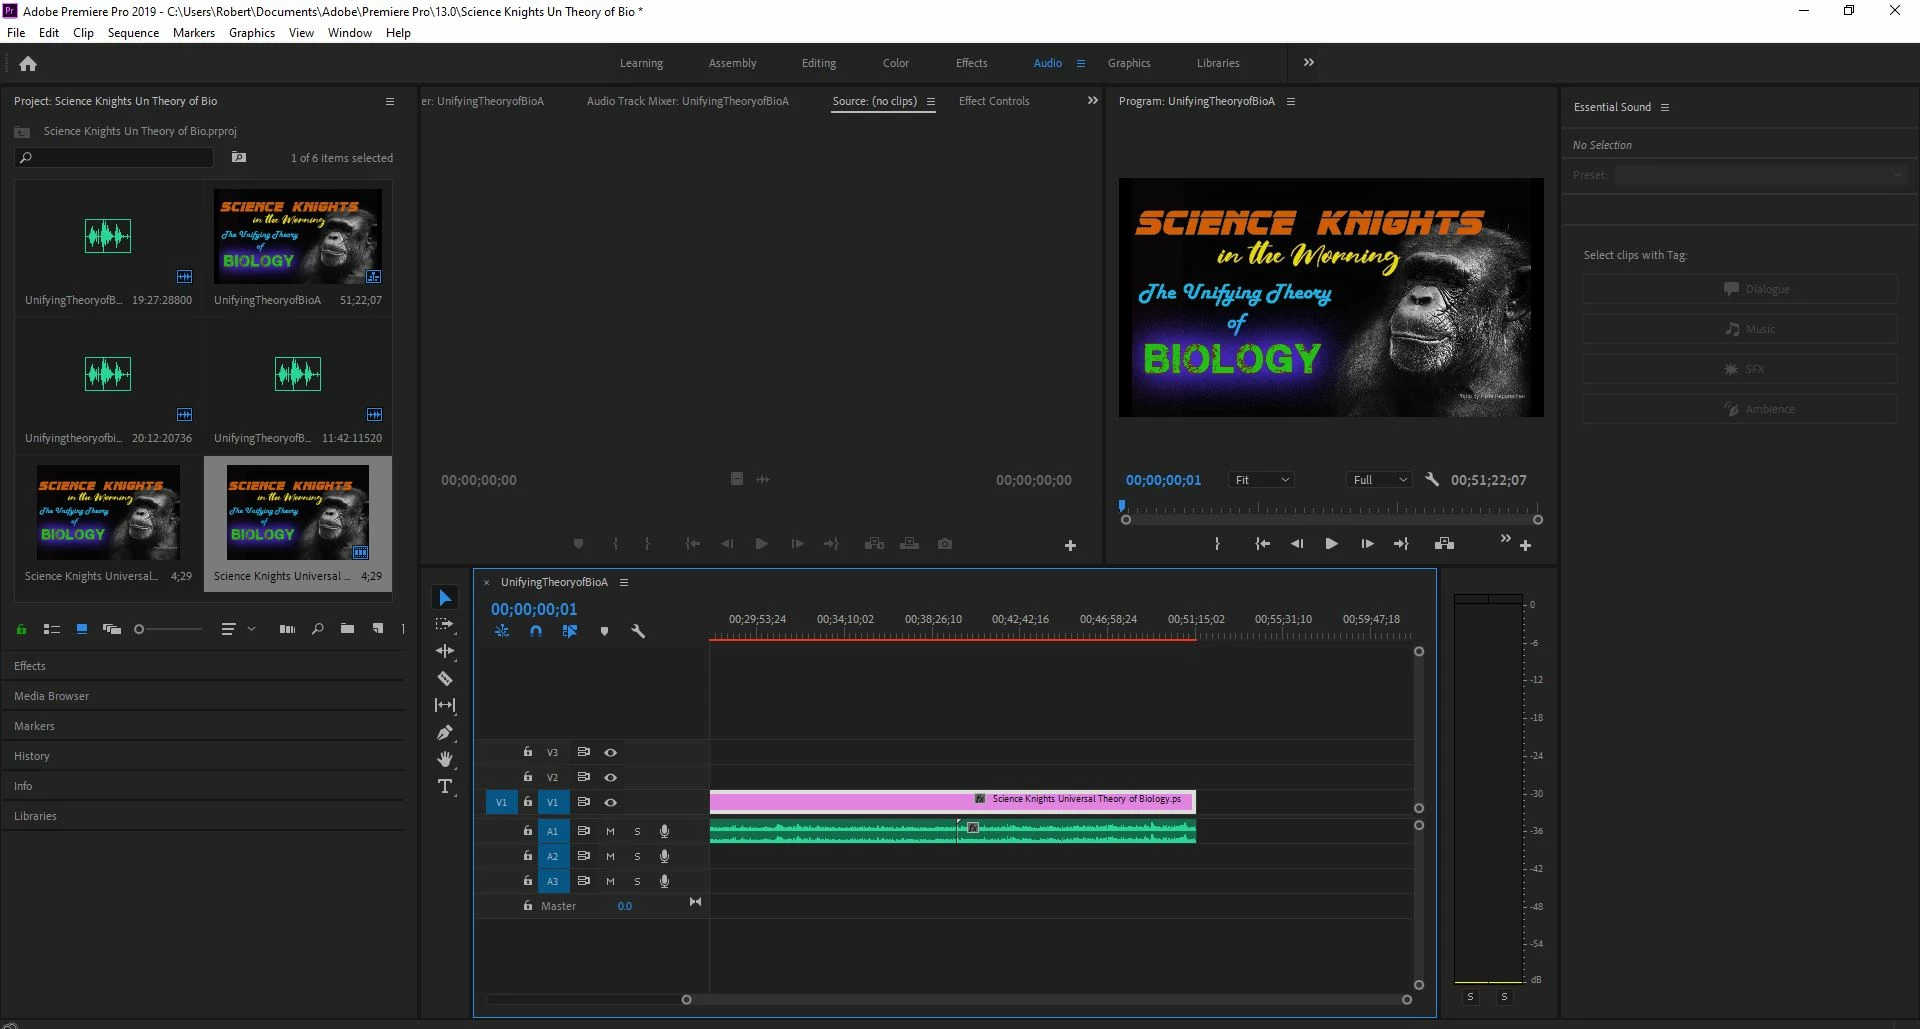Open the Effect Controls tab
This screenshot has width=1920, height=1029.
coord(994,101)
